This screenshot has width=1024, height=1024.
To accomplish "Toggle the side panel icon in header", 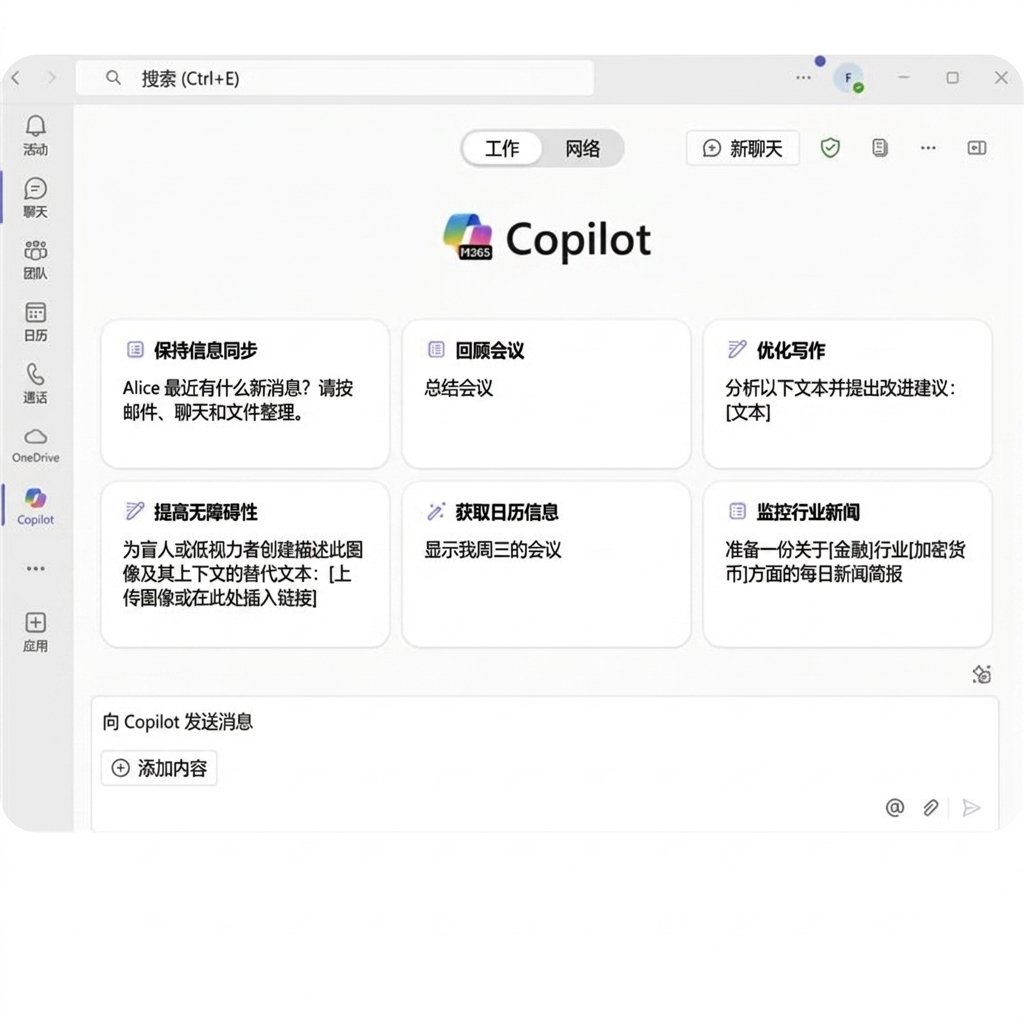I will 977,148.
